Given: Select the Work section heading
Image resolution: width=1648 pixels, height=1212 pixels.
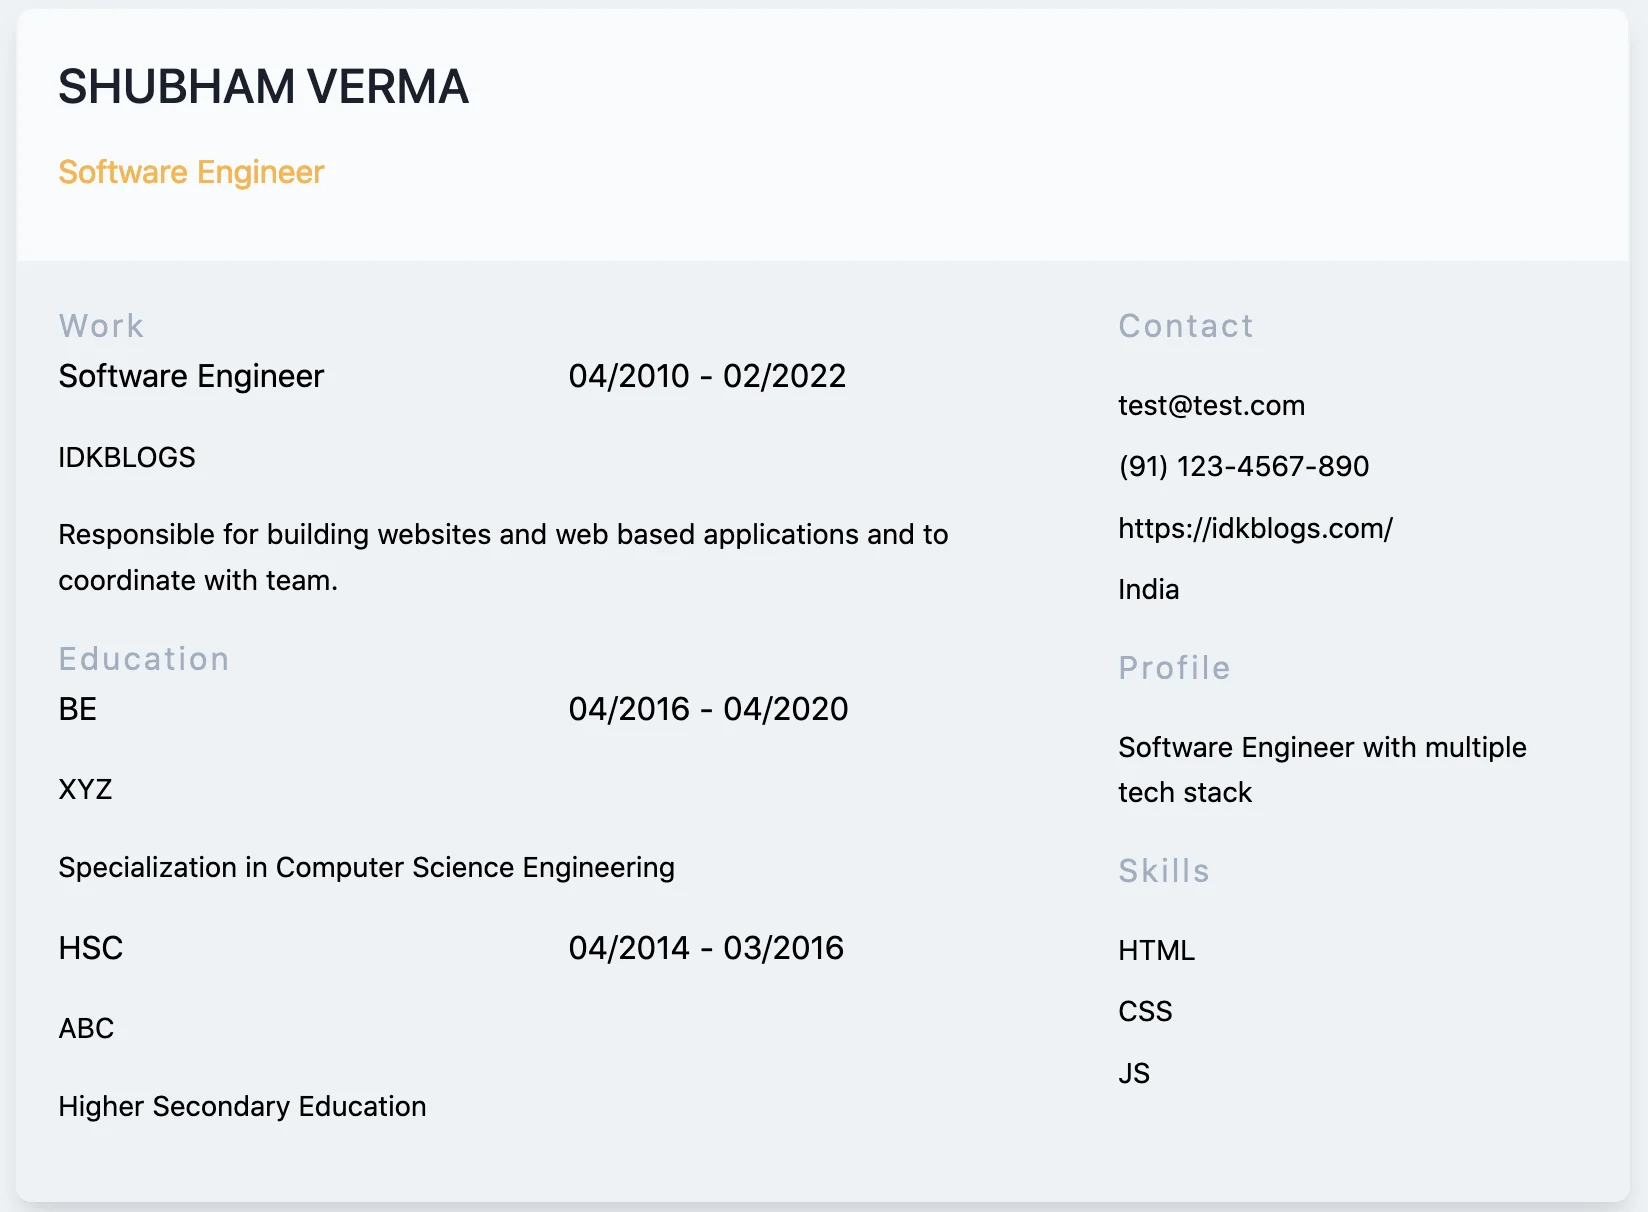Looking at the screenshot, I should click(101, 326).
